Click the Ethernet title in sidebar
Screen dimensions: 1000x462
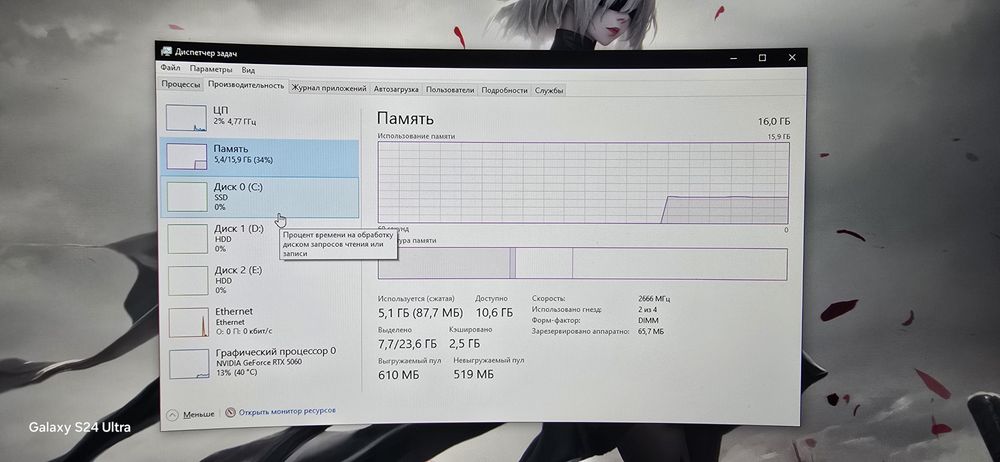234,311
